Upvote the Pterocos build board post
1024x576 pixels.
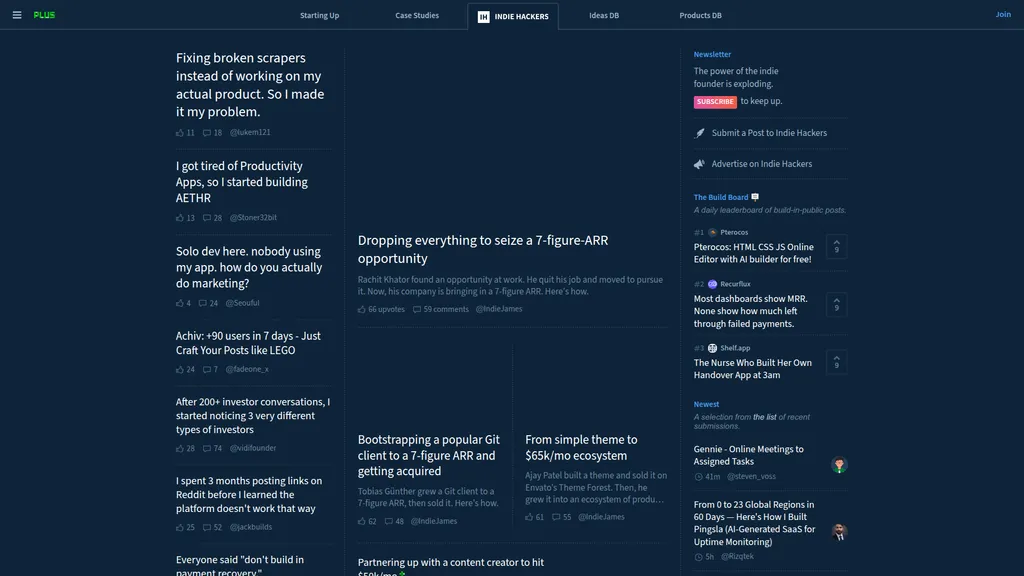click(837, 246)
